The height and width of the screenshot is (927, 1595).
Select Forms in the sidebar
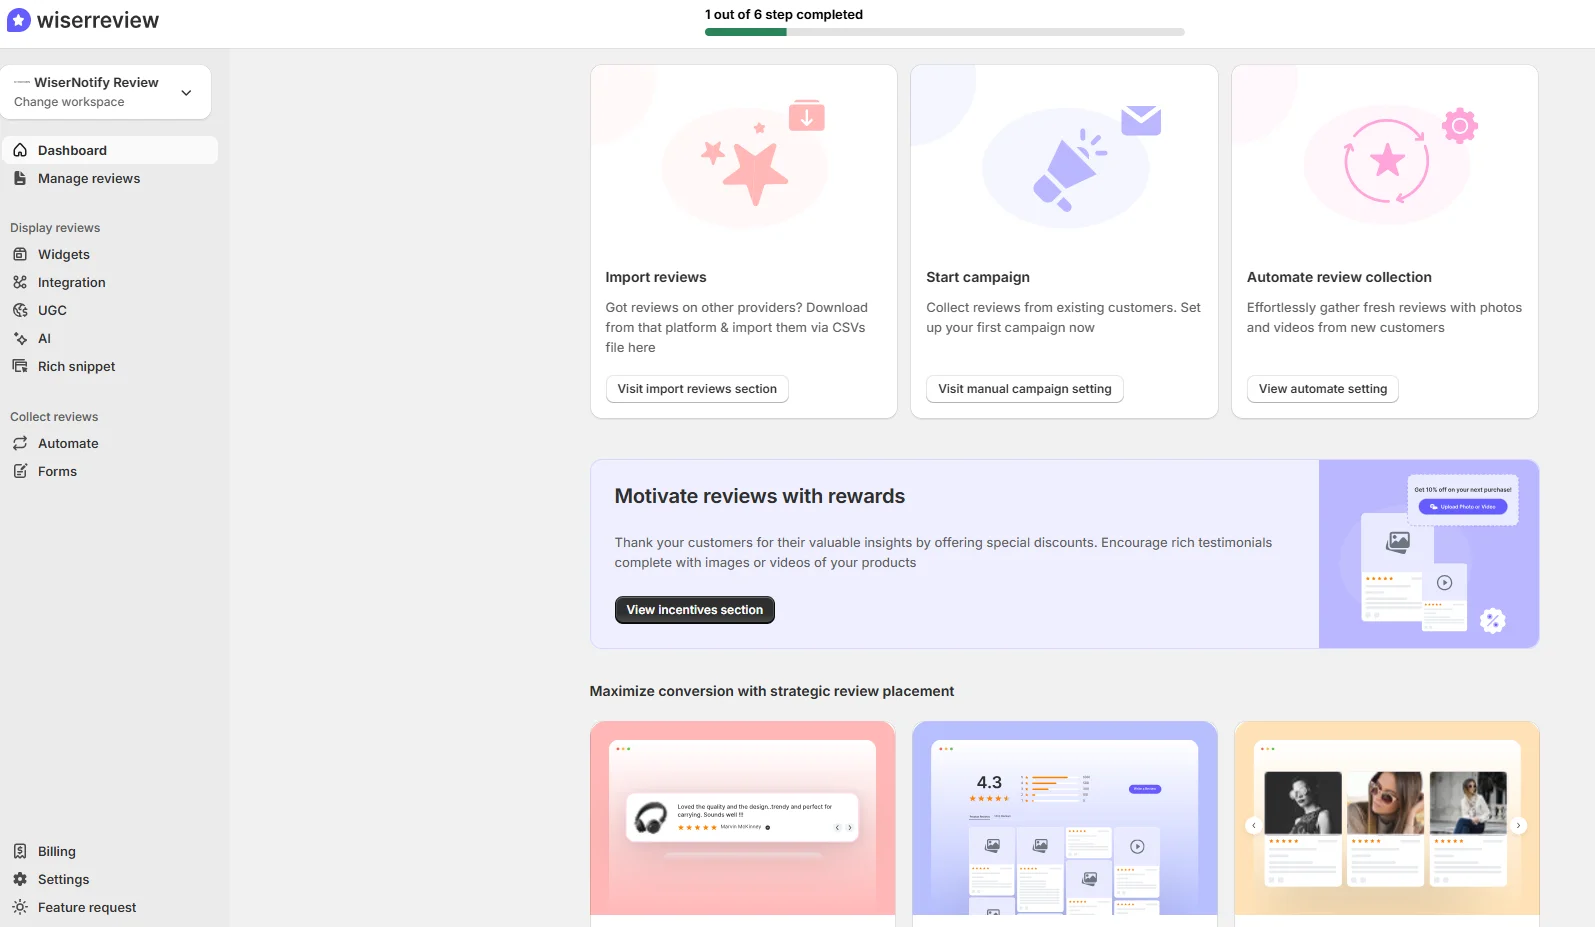pos(57,471)
